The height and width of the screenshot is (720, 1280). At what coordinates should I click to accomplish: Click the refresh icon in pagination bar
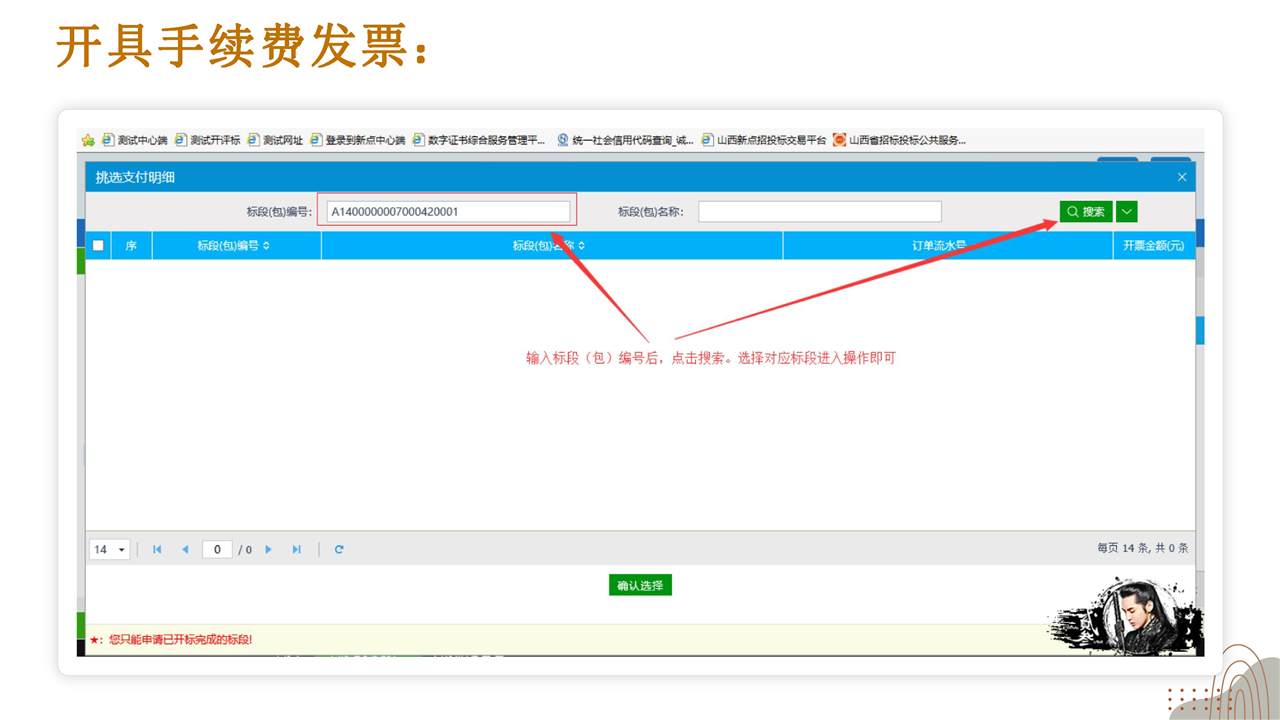click(x=339, y=549)
